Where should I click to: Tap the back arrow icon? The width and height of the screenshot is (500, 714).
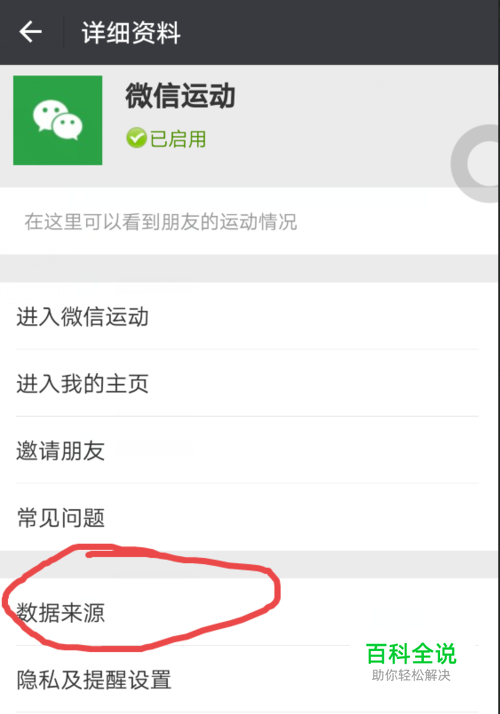coord(31,32)
